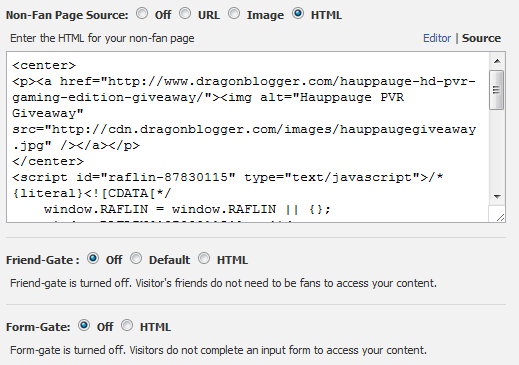Set Form-Gate to HTML
The height and width of the screenshot is (365, 519).
[x=127, y=325]
